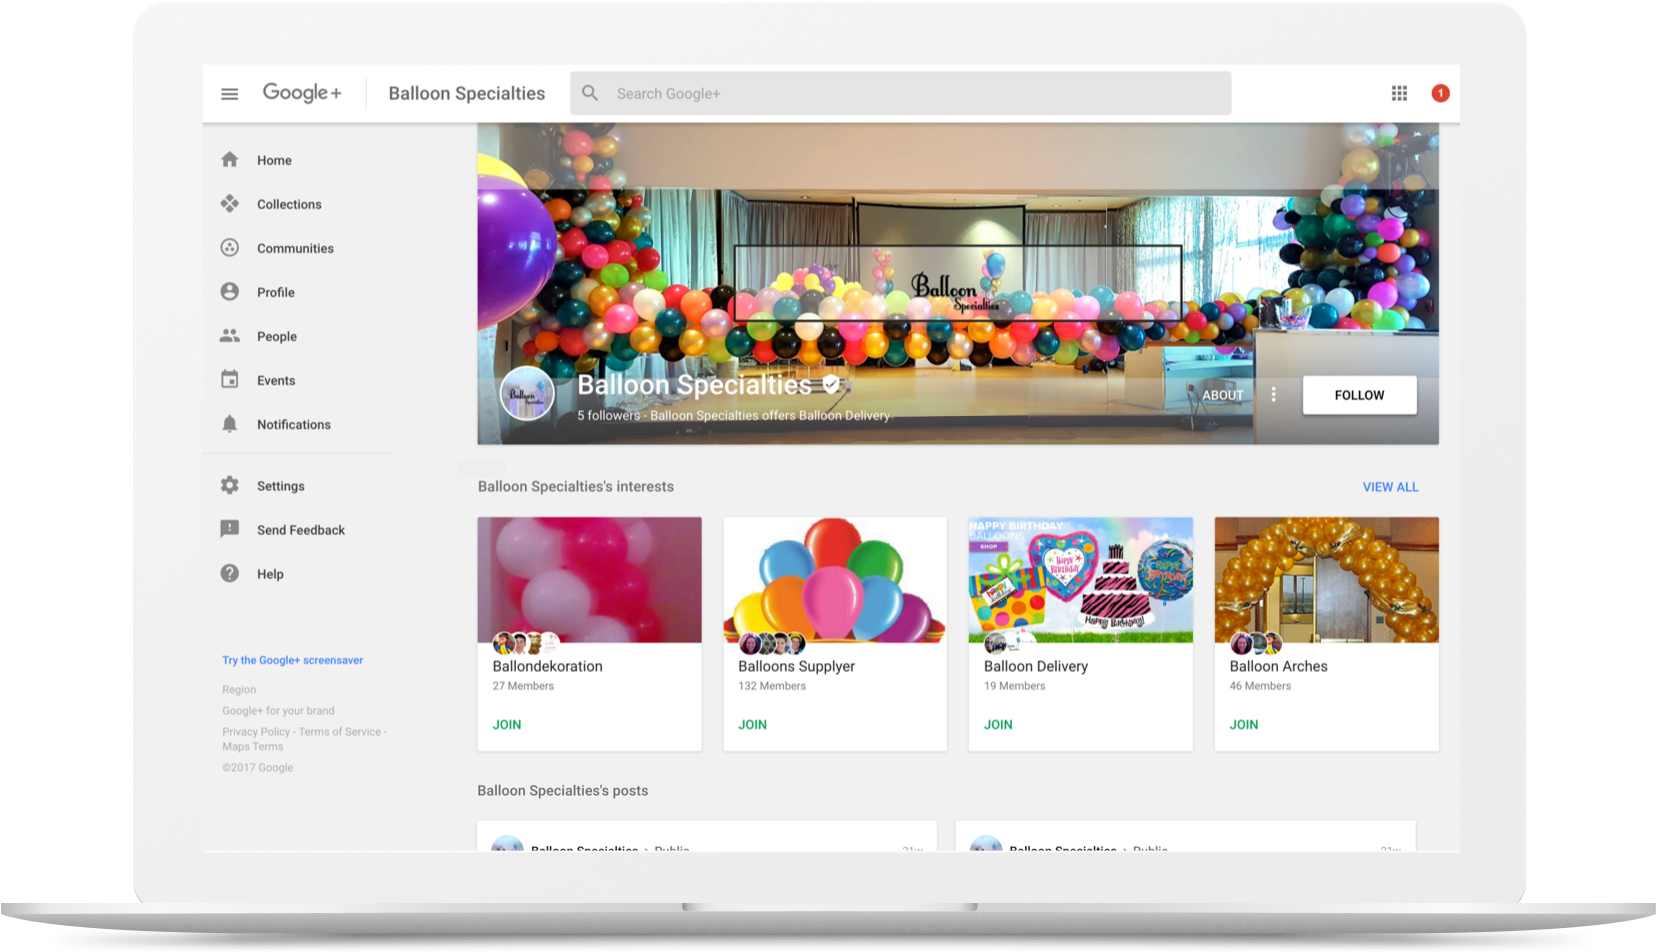Screen dimensions: 1656x952
Task: Click the Google+ logo
Action: click(302, 93)
